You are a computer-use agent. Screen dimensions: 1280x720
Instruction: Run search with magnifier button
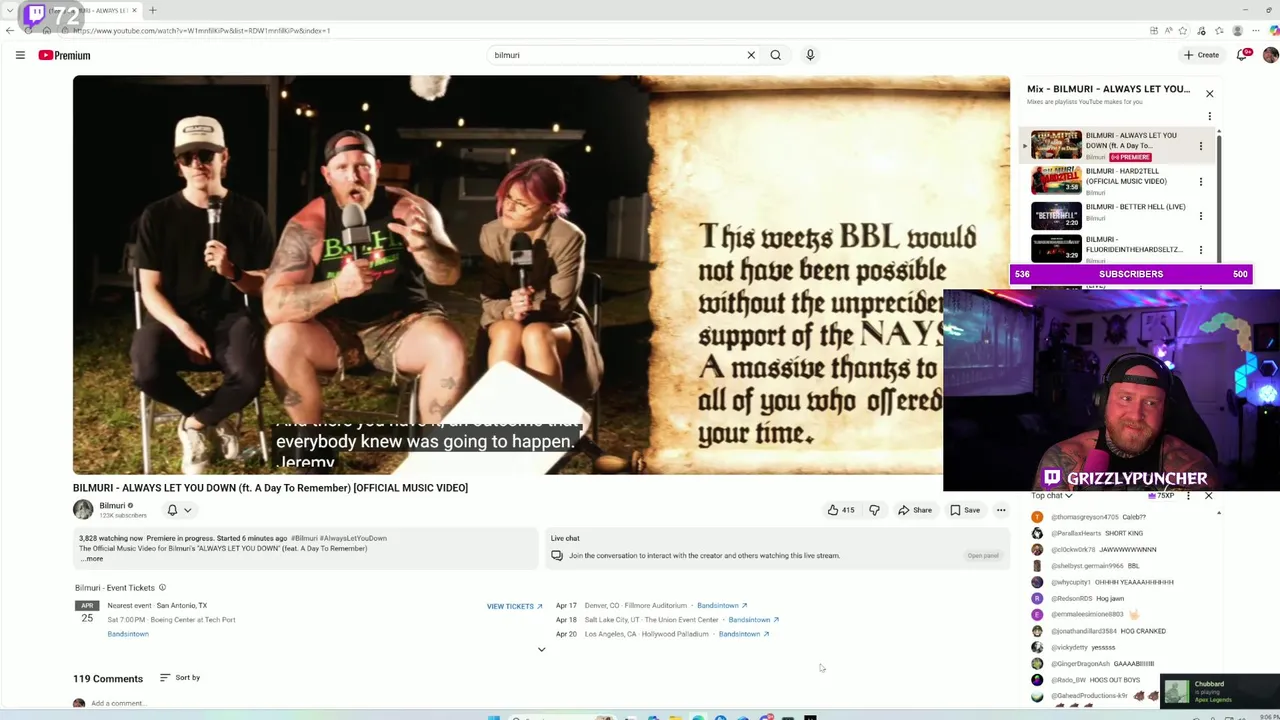point(775,55)
